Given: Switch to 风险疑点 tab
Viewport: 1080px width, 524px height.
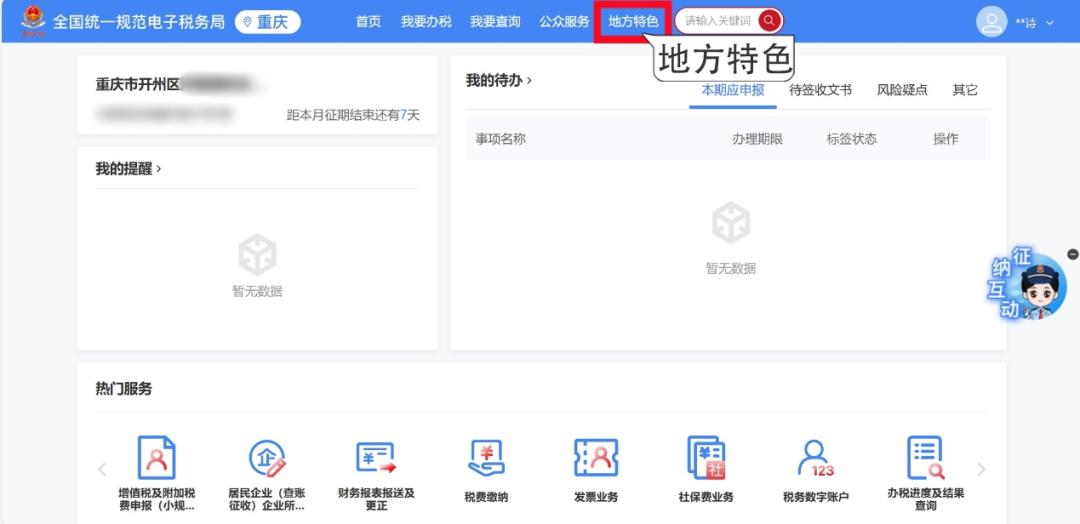Looking at the screenshot, I should coord(902,90).
